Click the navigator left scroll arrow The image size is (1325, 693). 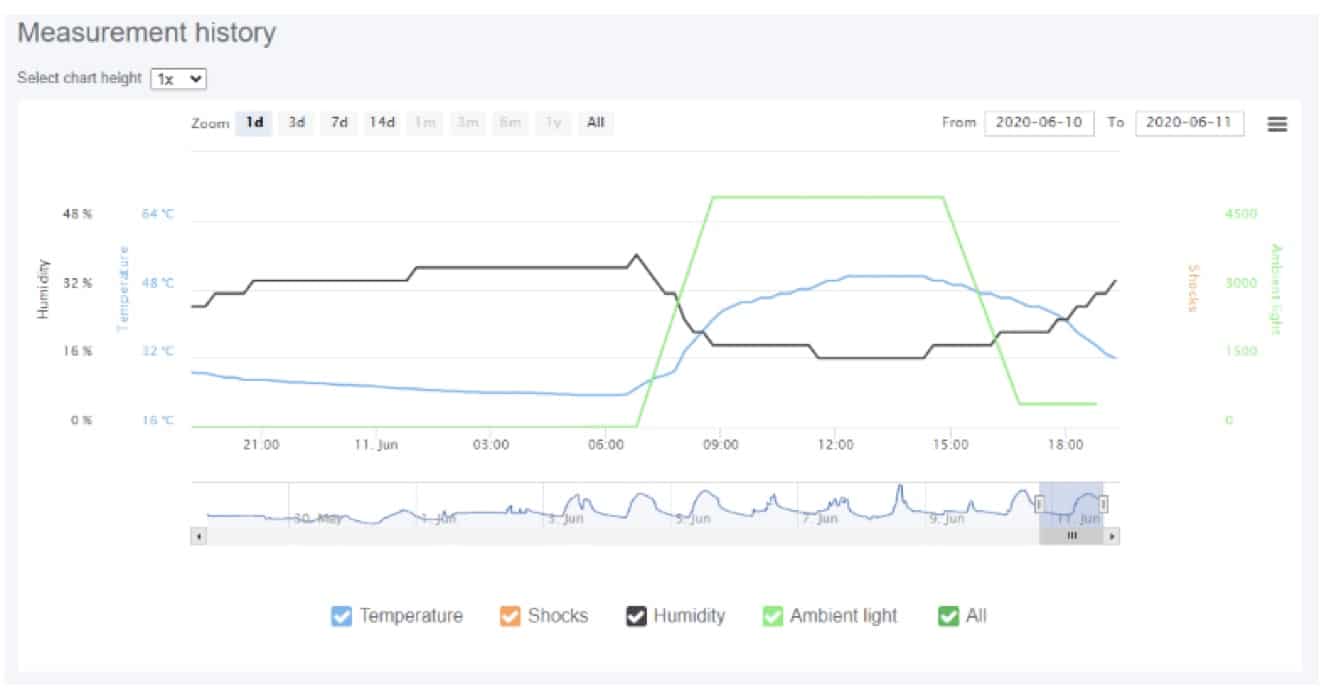[198, 537]
